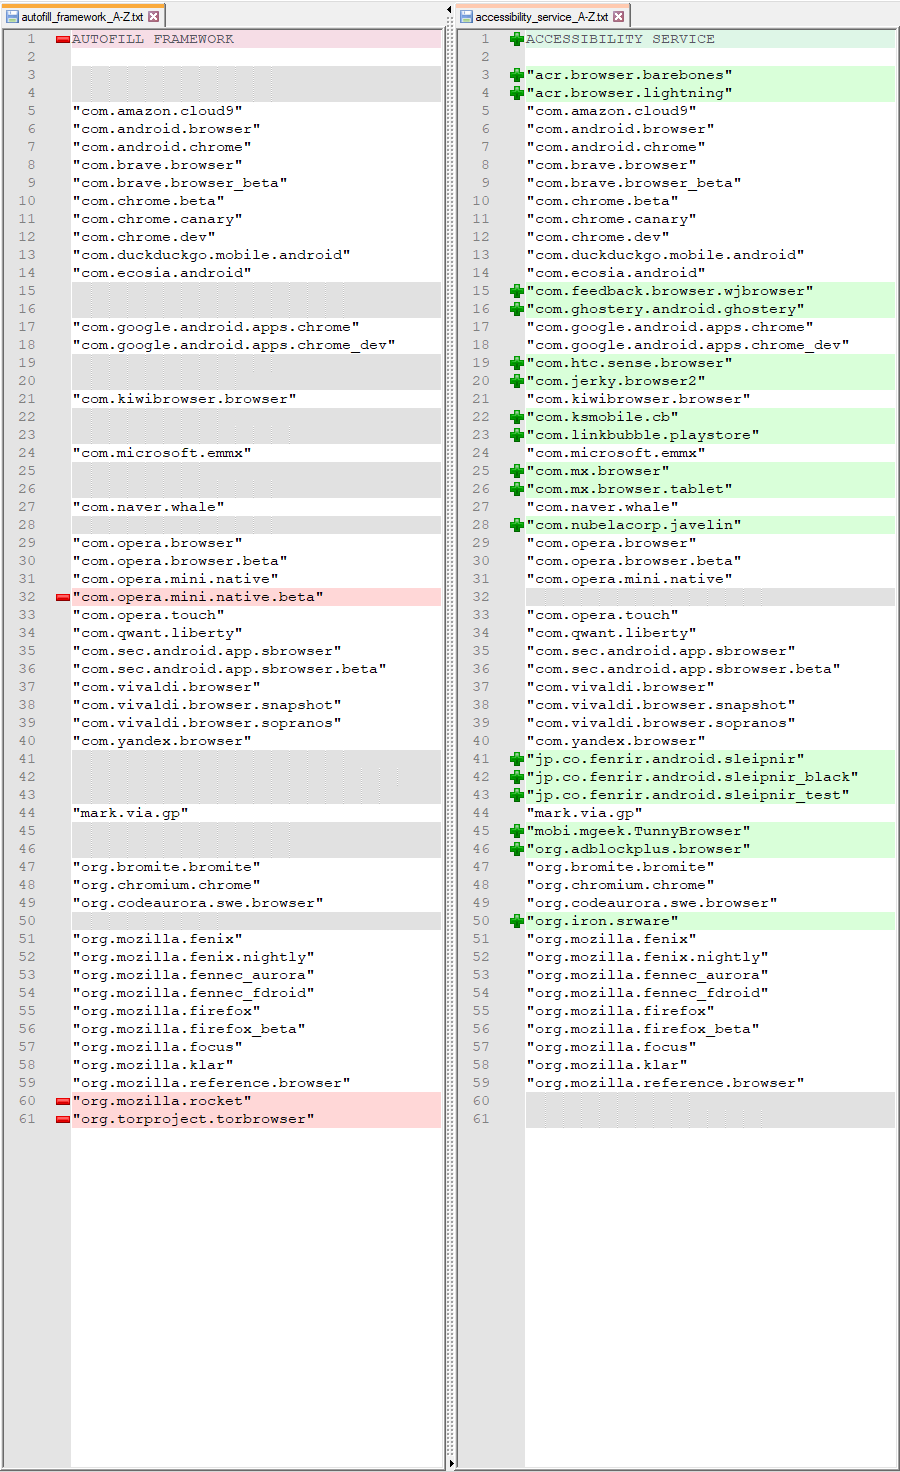Switch to autofill_framework_A-Z.txt tab
The height and width of the screenshot is (1472, 900).
(x=82, y=16)
